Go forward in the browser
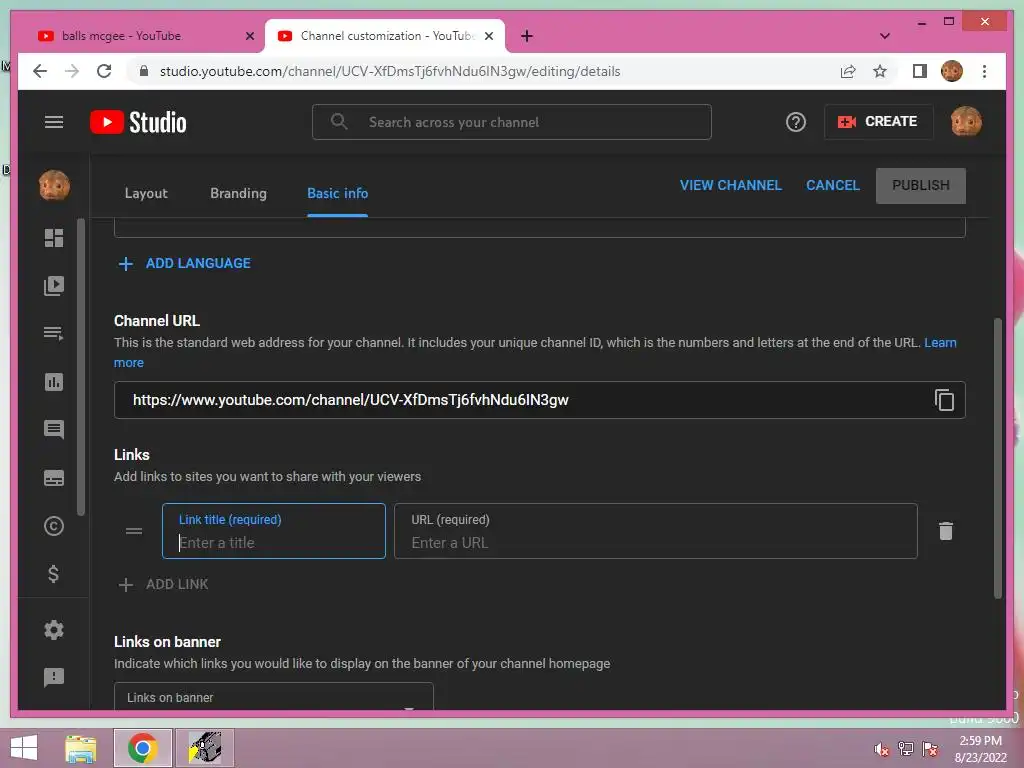The width and height of the screenshot is (1024, 768). [72, 71]
